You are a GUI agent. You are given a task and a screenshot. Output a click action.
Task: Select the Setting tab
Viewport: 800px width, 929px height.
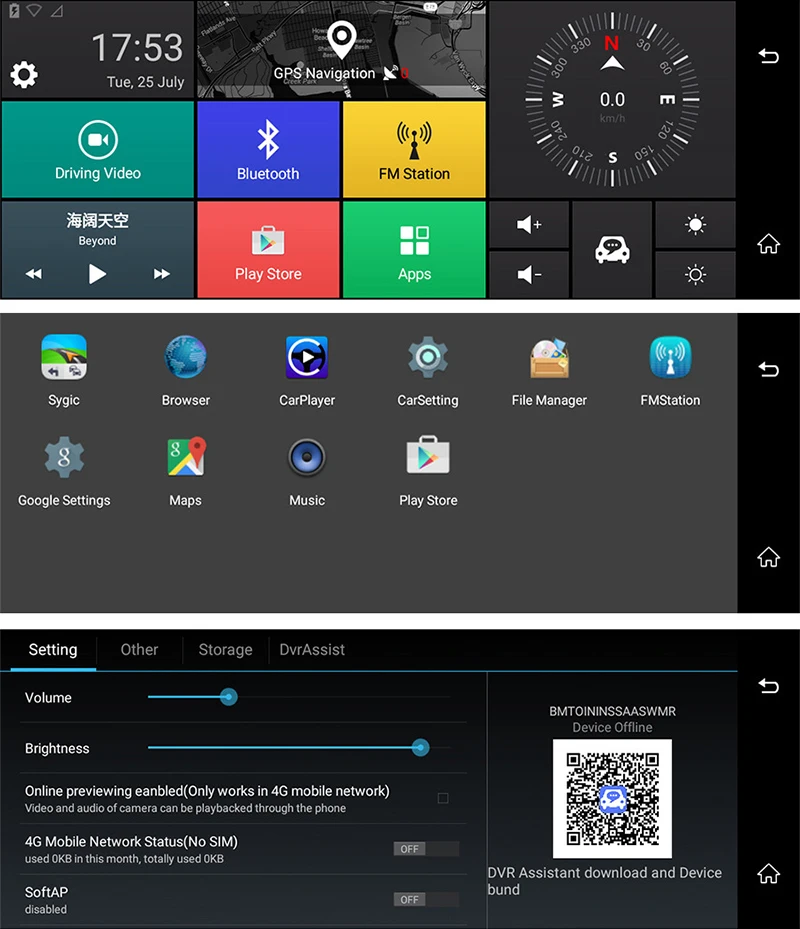click(53, 650)
